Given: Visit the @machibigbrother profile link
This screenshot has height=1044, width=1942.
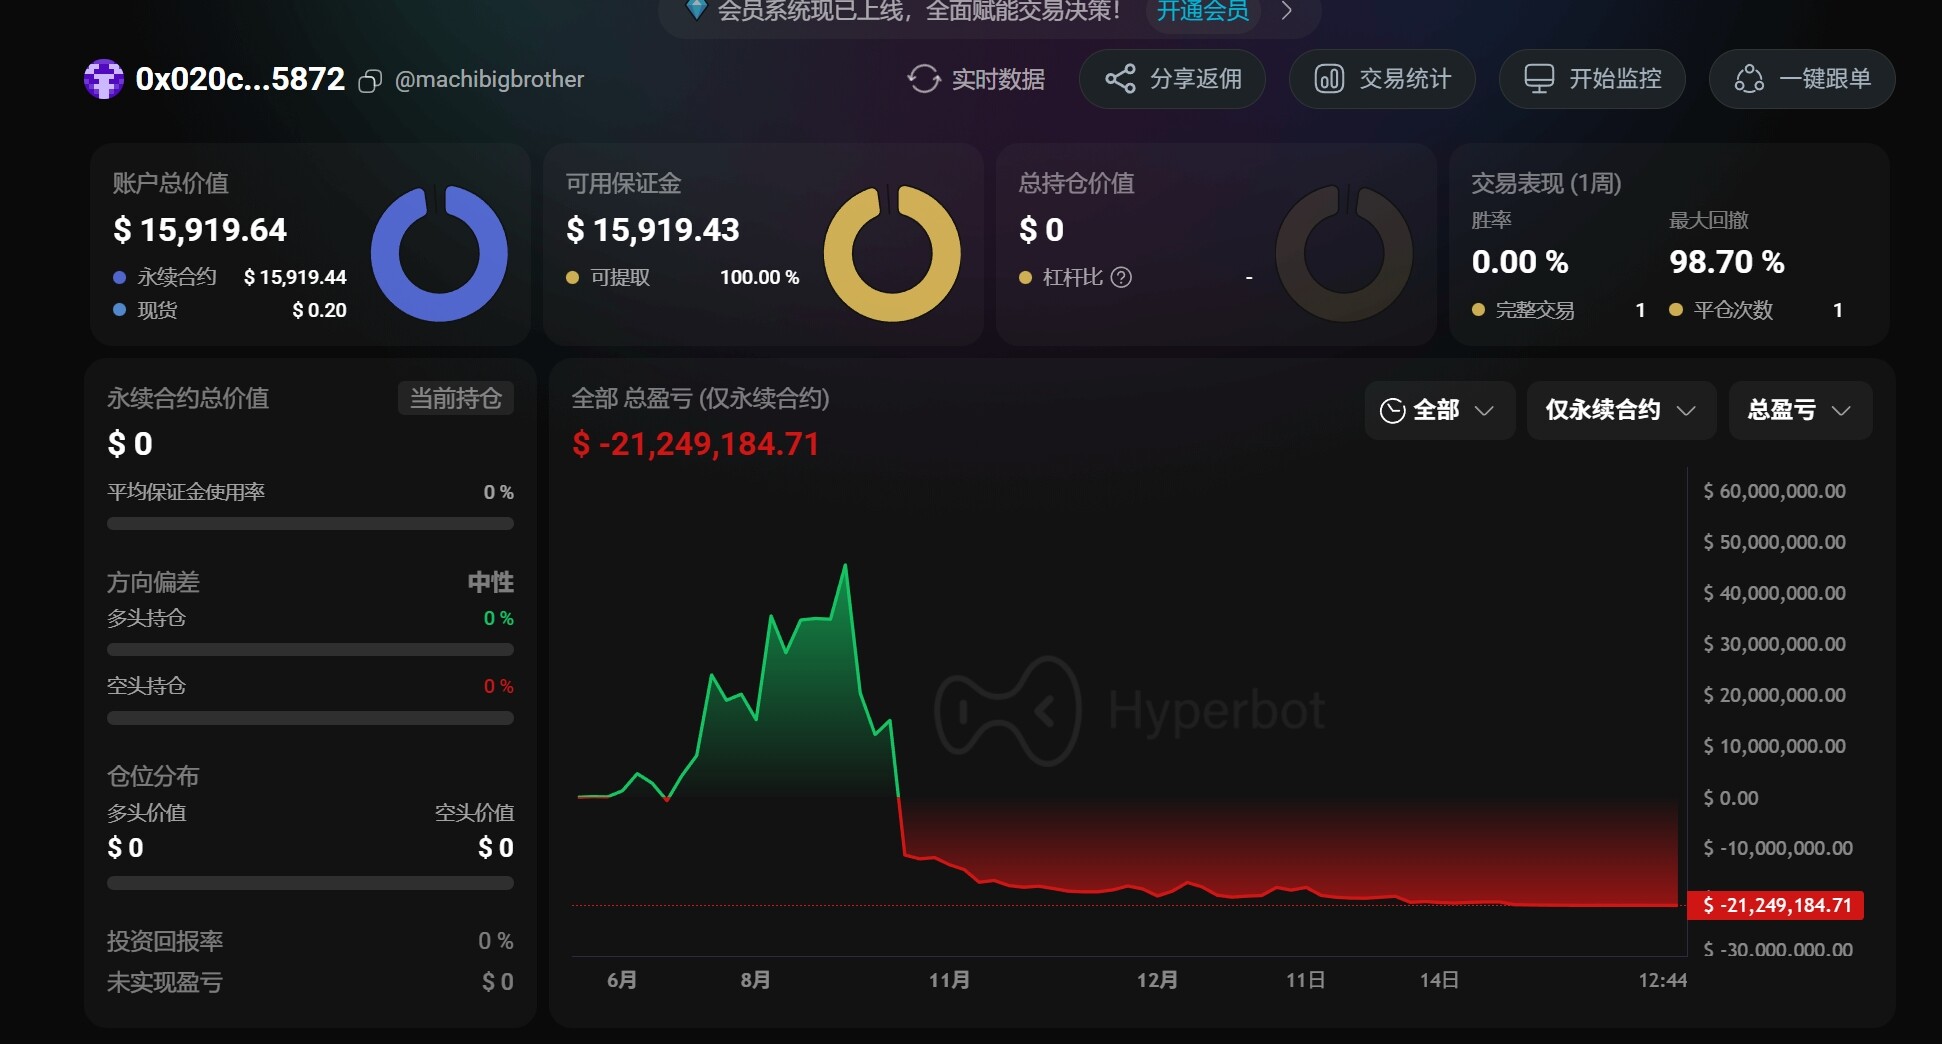Looking at the screenshot, I should click(x=490, y=79).
